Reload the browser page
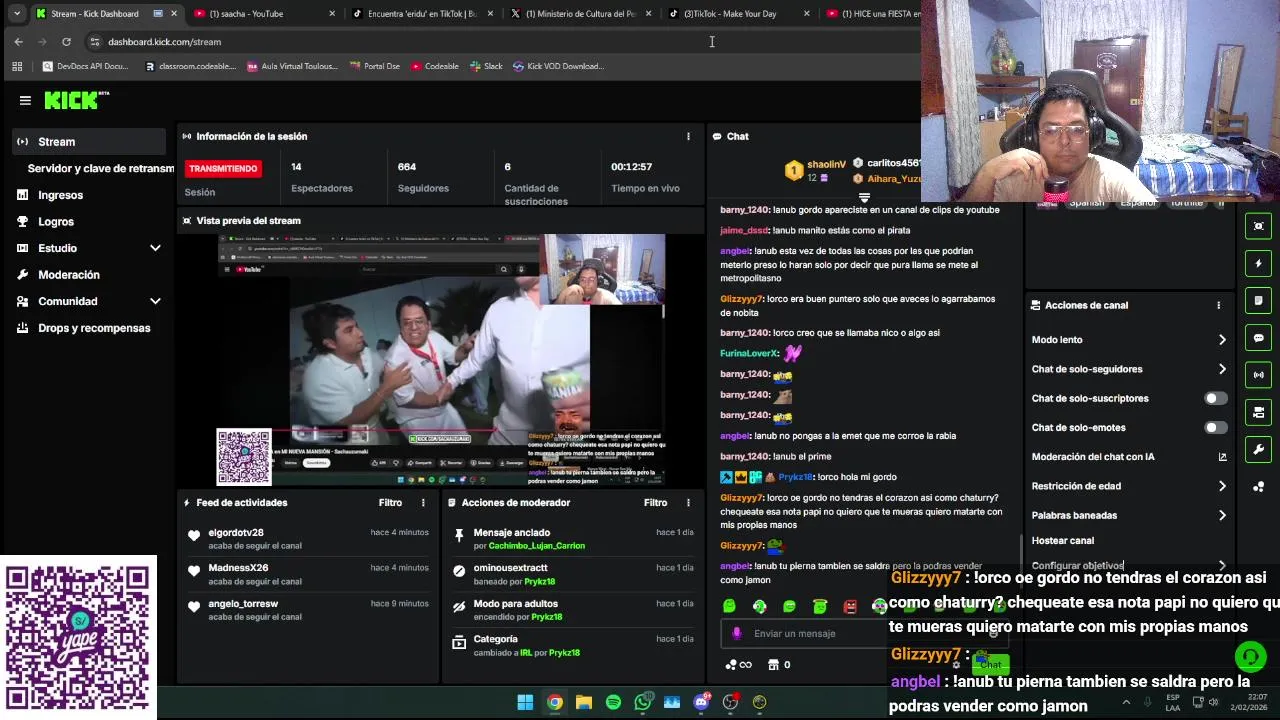 [x=66, y=42]
